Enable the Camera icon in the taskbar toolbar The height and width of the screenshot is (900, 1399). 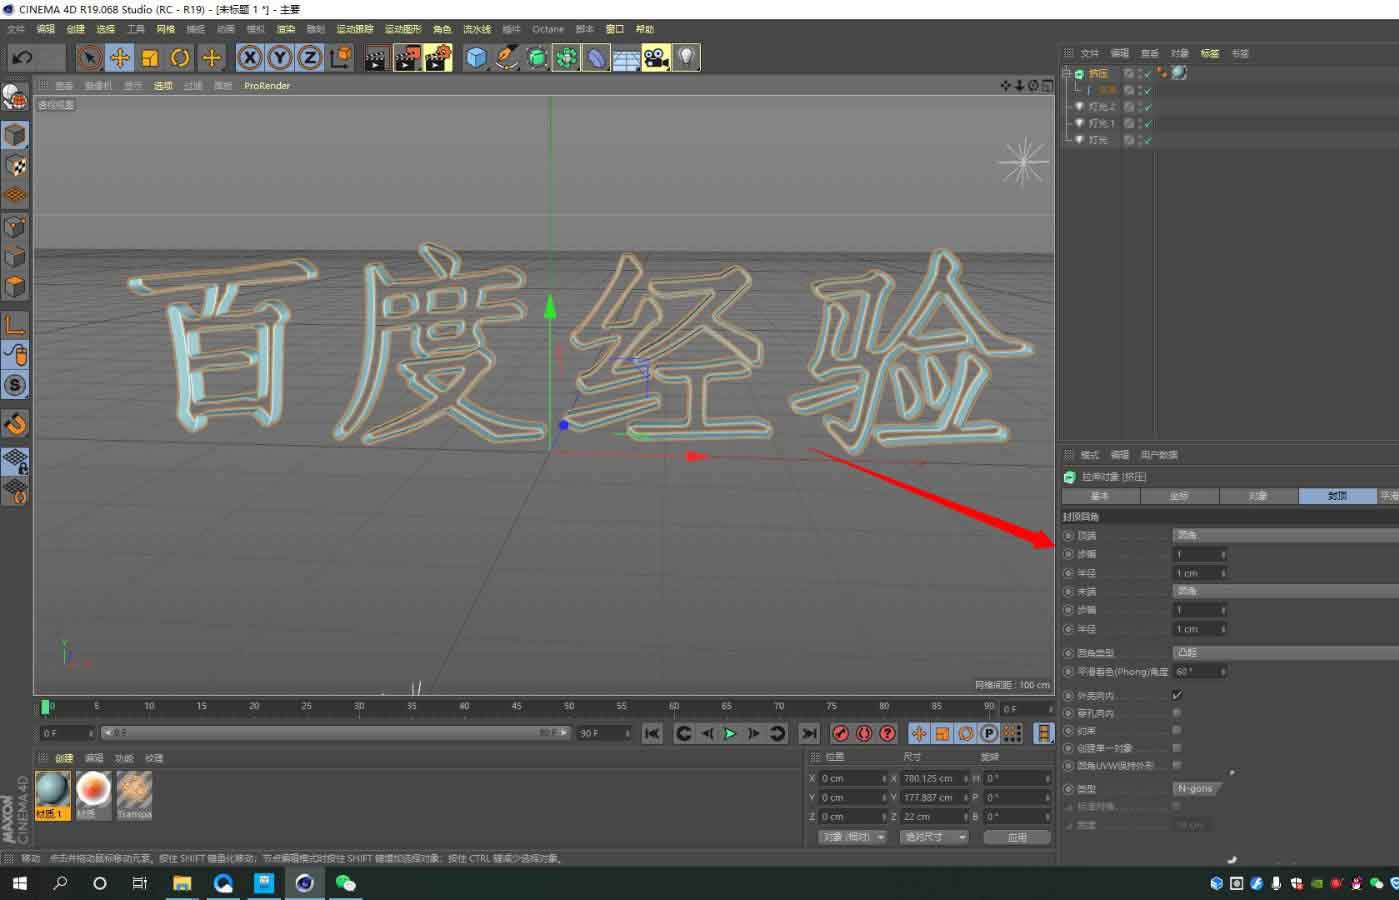pos(655,57)
